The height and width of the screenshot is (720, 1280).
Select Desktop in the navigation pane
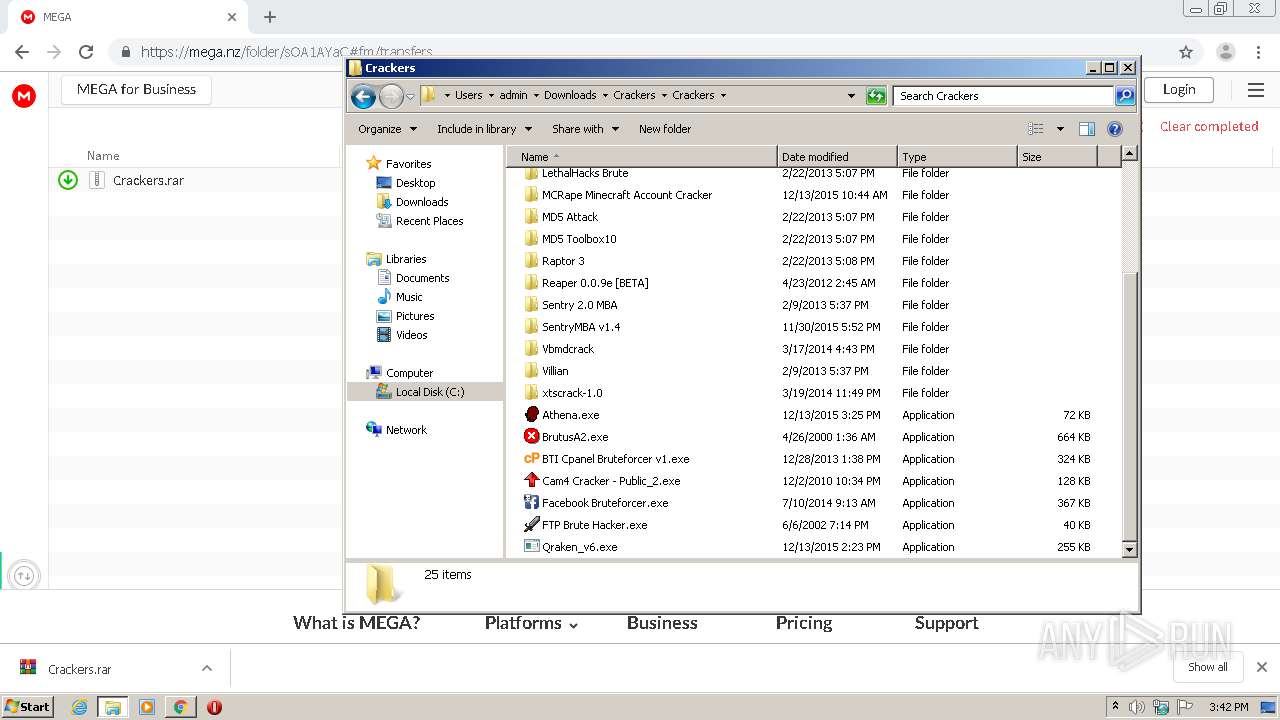415,183
